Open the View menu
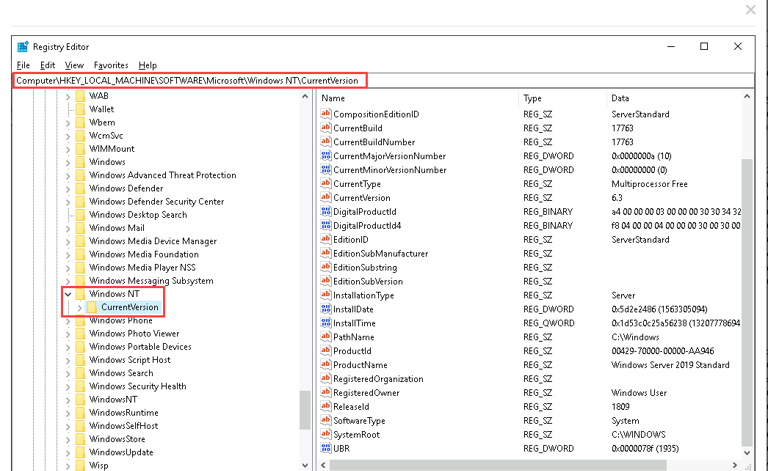Viewport: 768px width, 471px height. click(74, 65)
